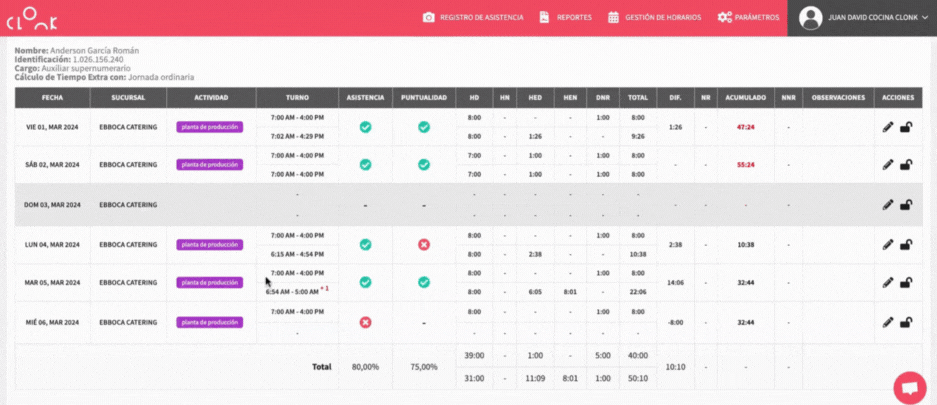The height and width of the screenshot is (405, 937).
Task: Click the padlock icon for SÁB 02, MAR 2024
Action: (x=906, y=165)
